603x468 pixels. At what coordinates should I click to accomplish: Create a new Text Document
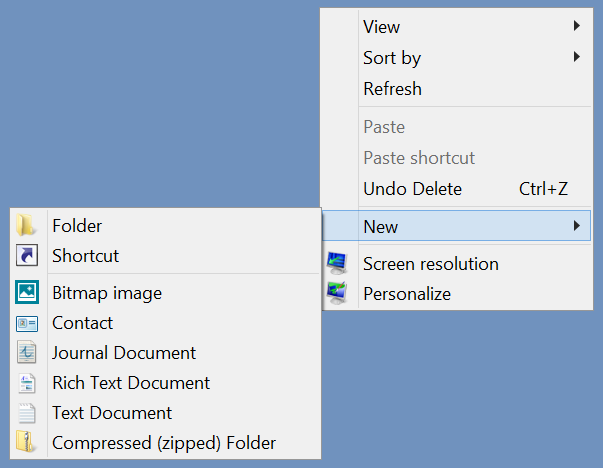pyautogui.click(x=166, y=413)
